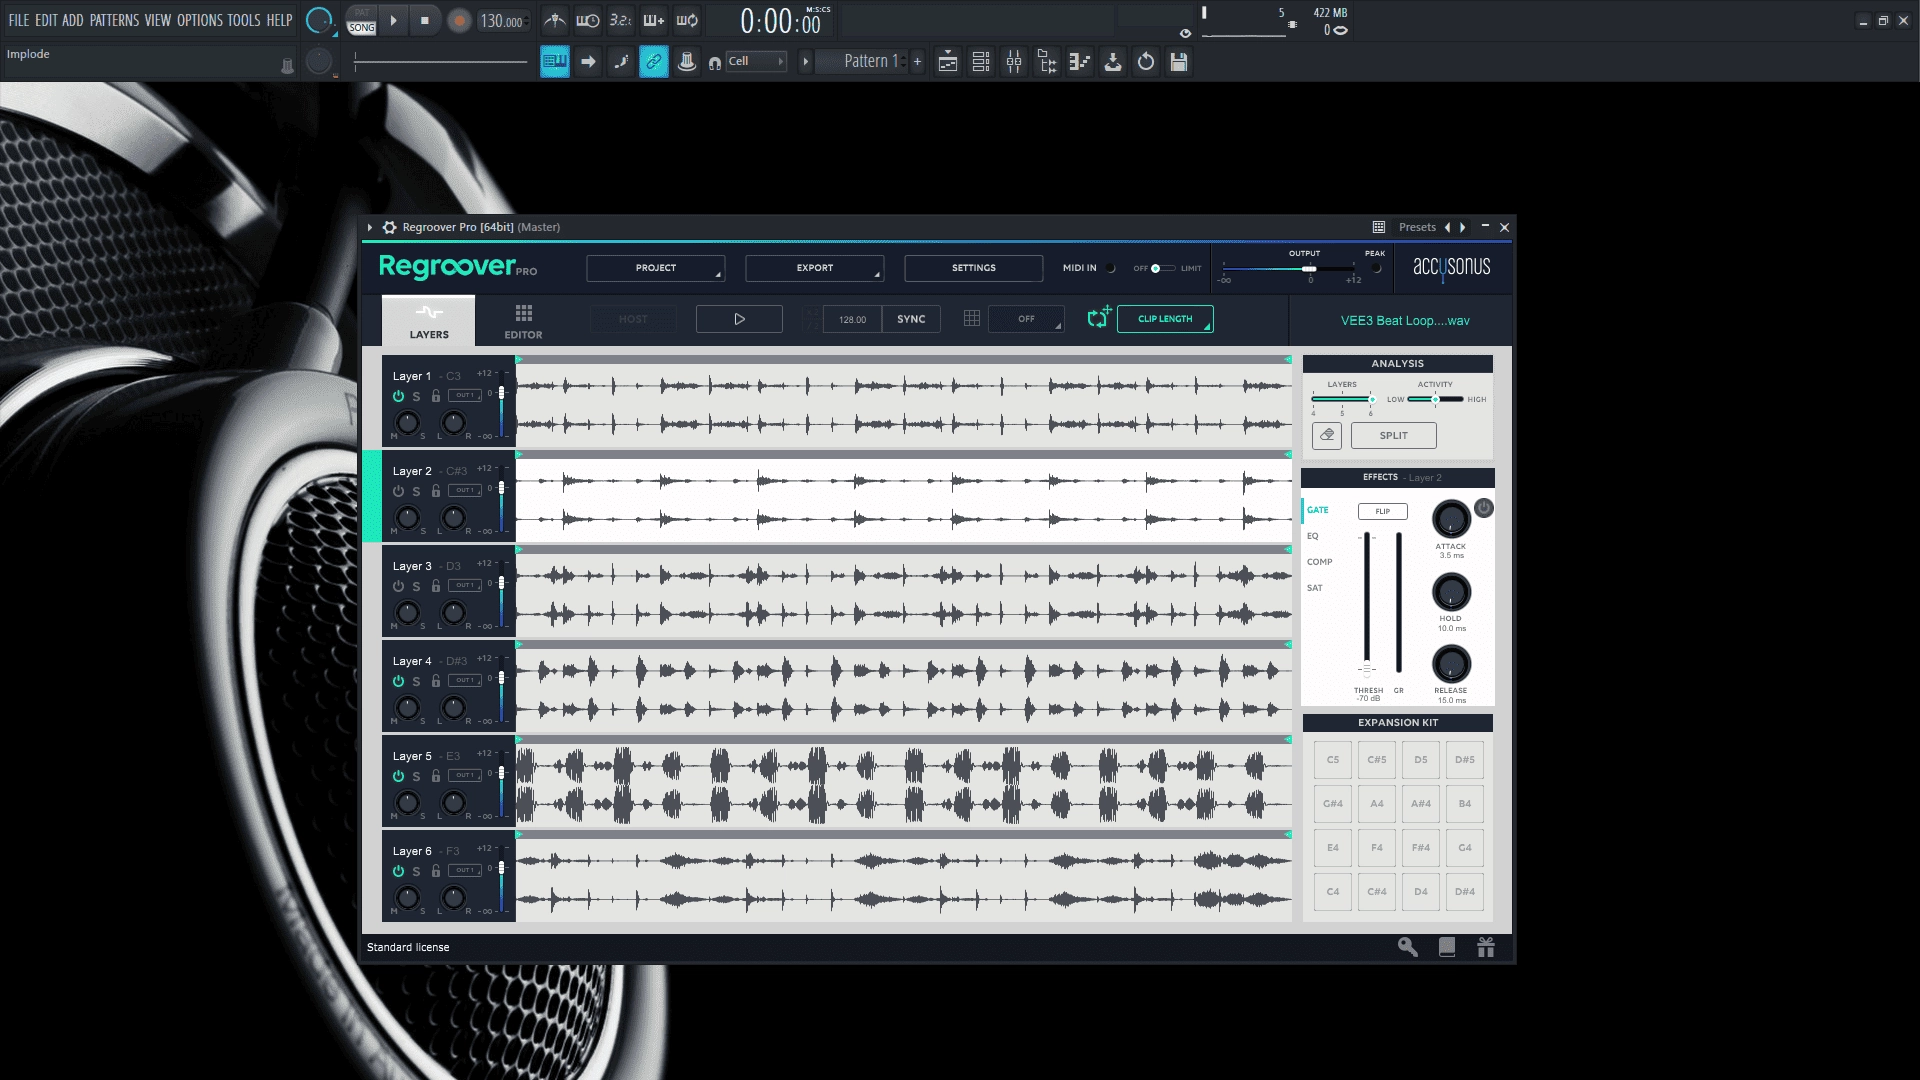Open the Project dropdown menu

coord(655,268)
